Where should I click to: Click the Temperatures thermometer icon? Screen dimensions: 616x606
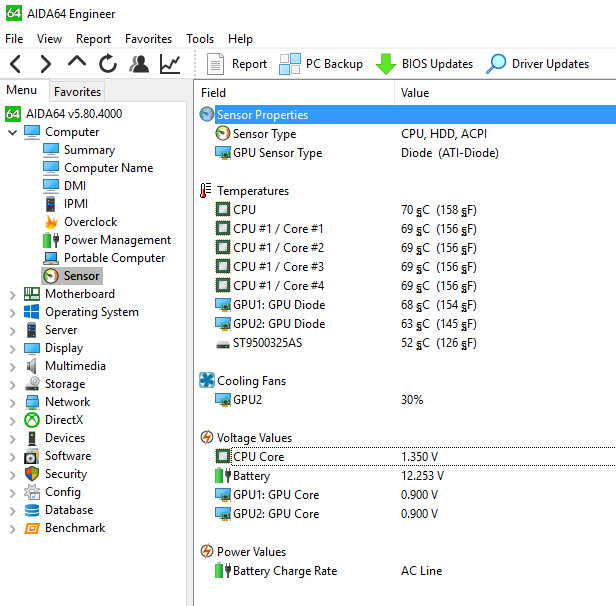point(205,190)
